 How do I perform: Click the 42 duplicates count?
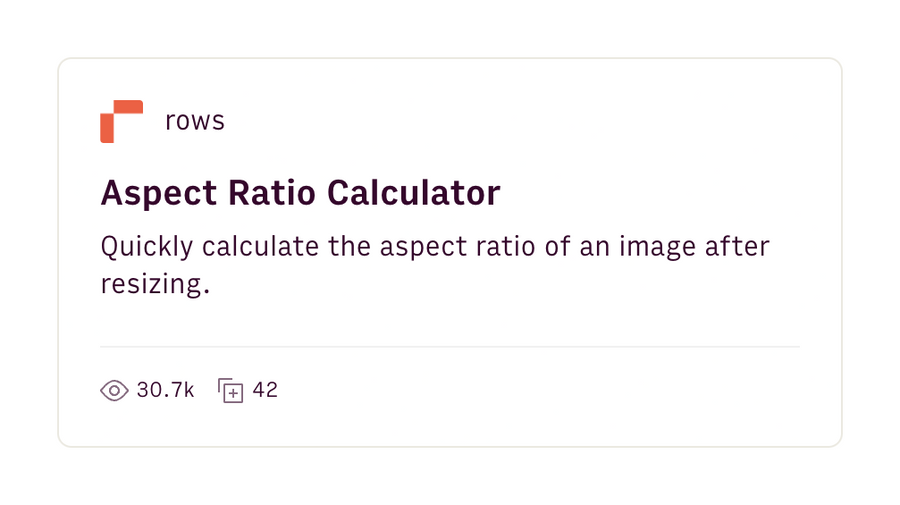tap(265, 390)
